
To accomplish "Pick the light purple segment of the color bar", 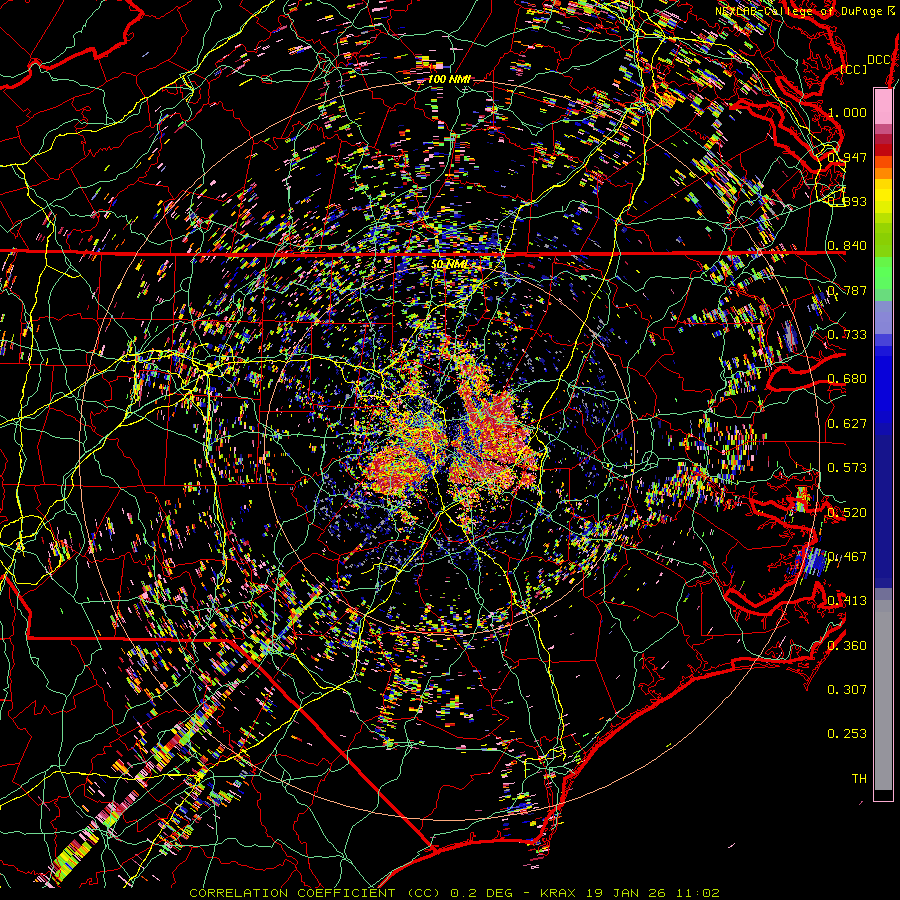I will tap(883, 317).
